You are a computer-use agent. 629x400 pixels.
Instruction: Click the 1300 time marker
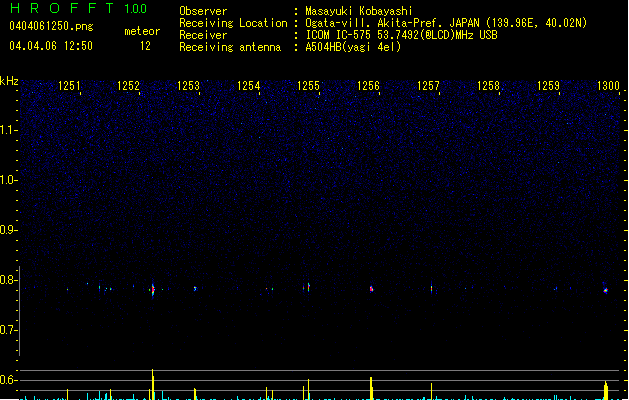click(609, 86)
